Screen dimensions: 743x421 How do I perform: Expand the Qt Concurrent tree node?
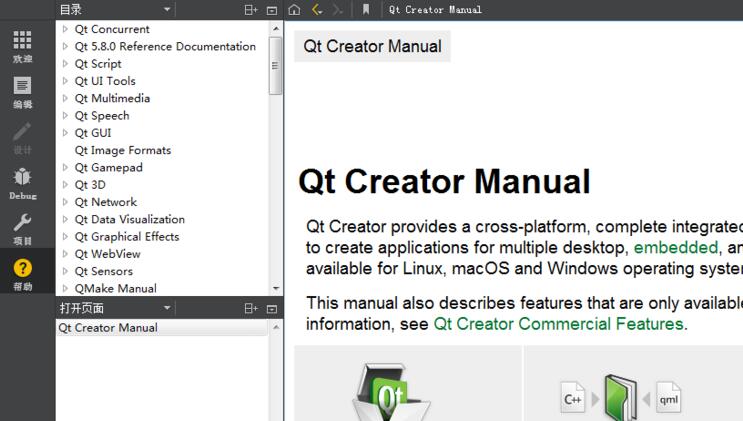pyautogui.click(x=65, y=29)
